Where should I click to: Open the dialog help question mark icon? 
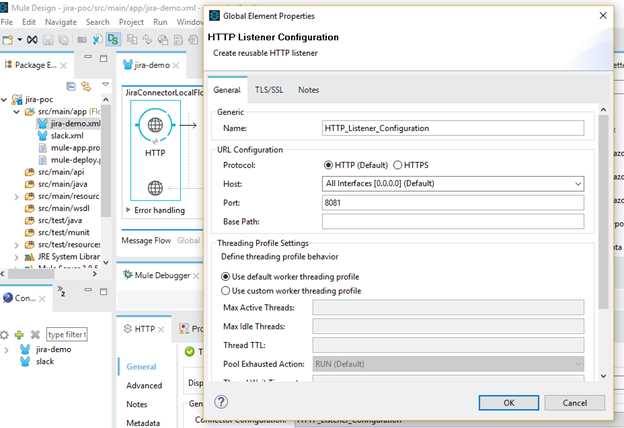click(x=221, y=402)
